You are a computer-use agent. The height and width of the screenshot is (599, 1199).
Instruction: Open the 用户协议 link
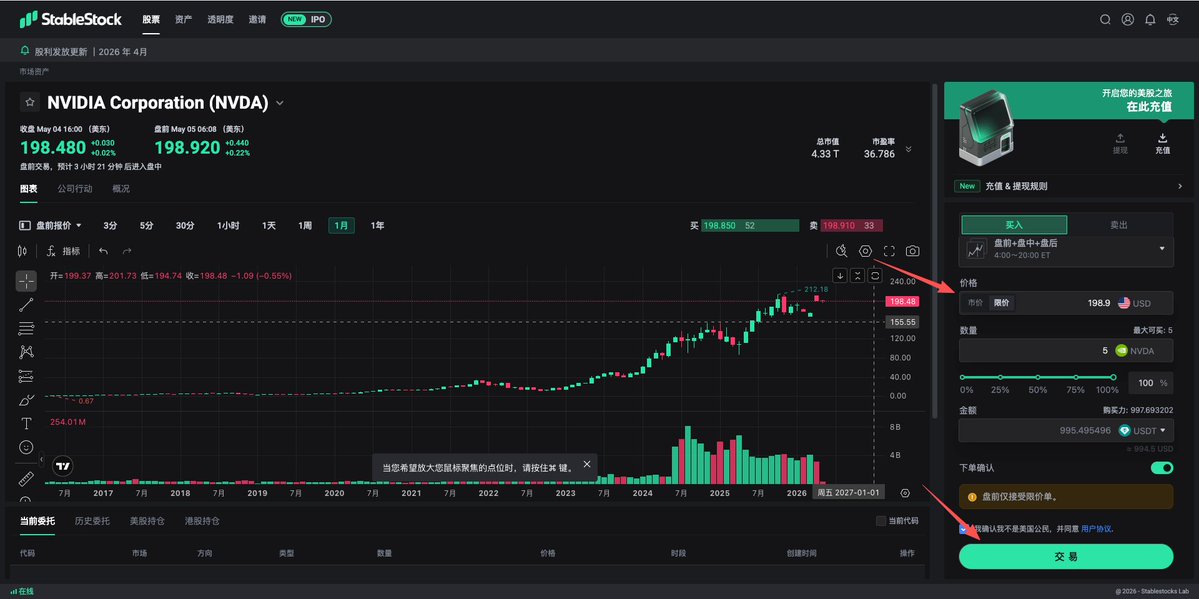pyautogui.click(x=1097, y=529)
